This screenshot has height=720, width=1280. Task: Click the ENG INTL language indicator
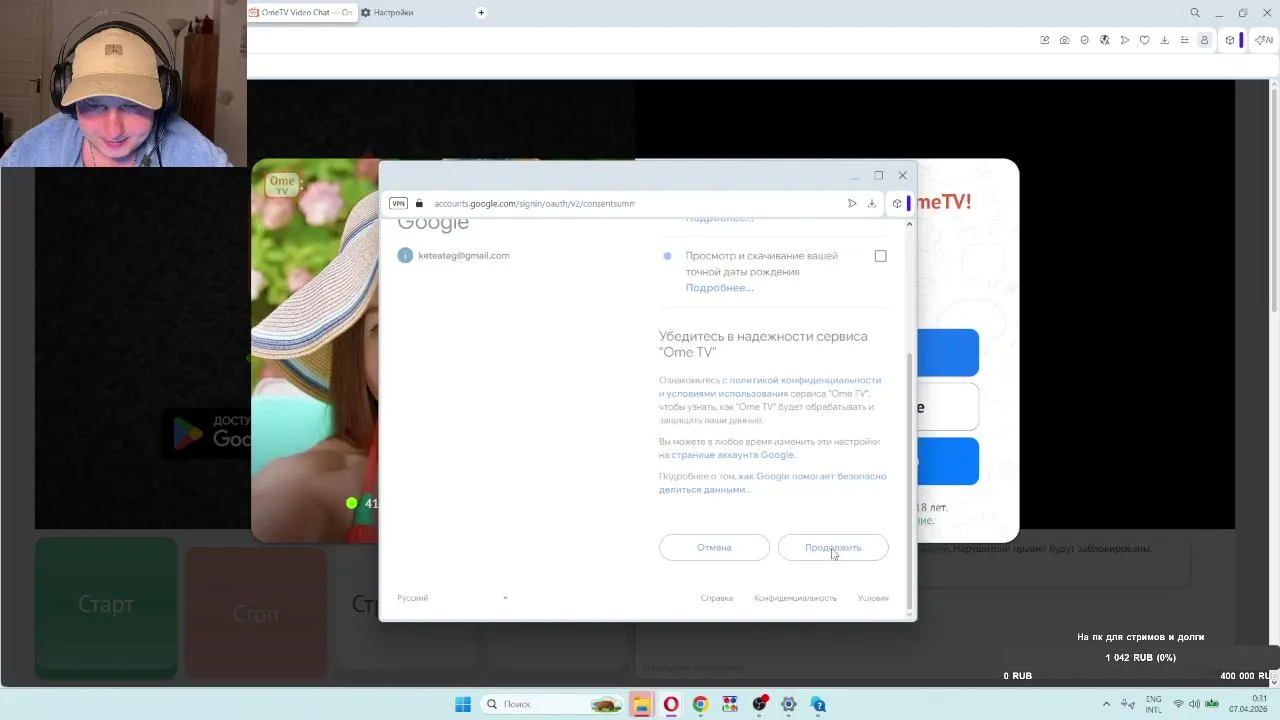coord(1154,704)
